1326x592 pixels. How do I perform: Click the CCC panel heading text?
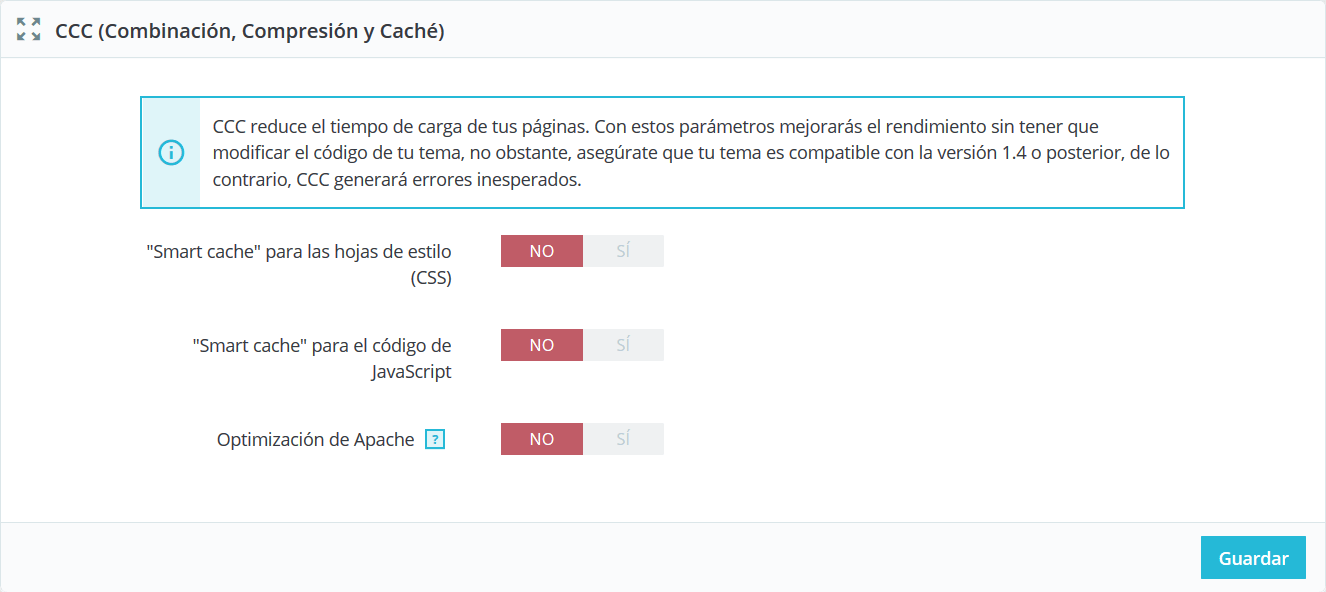coord(250,30)
